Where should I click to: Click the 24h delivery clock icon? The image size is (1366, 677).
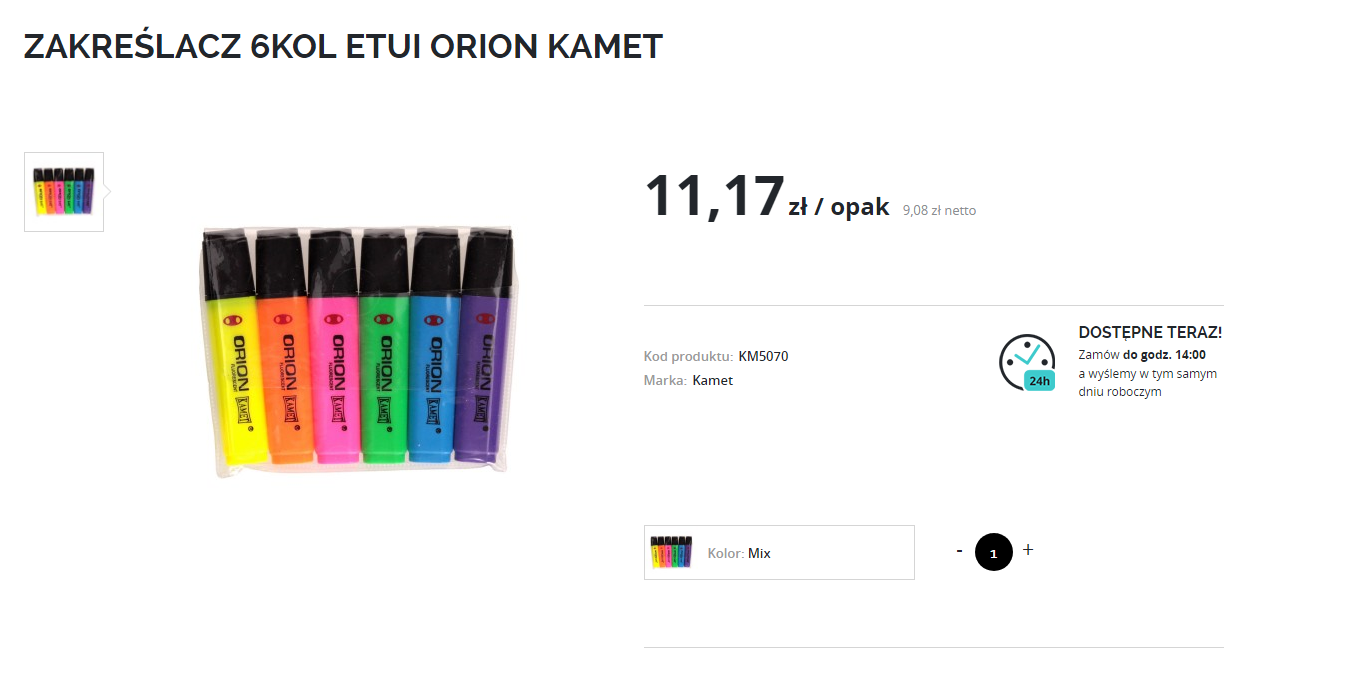pos(1027,362)
